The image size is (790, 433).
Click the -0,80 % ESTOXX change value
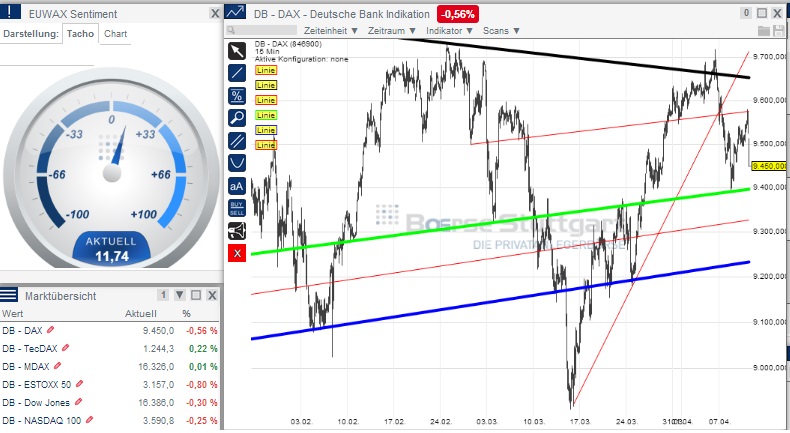[202, 385]
